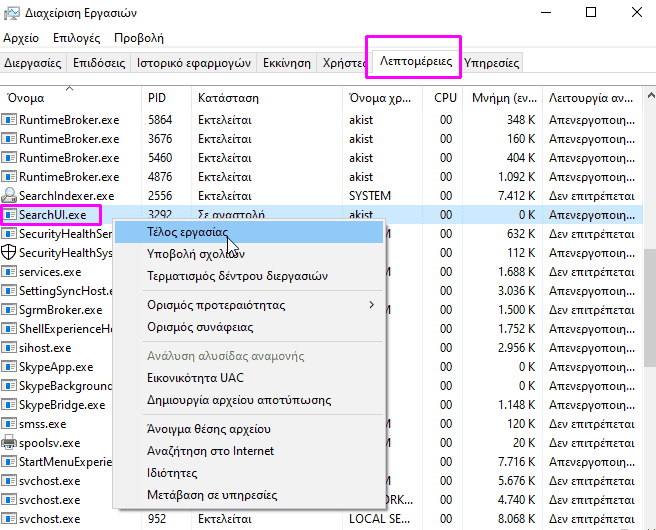656x530 pixels.
Task: Click the SecurityHealthService process icon
Action: point(9,233)
